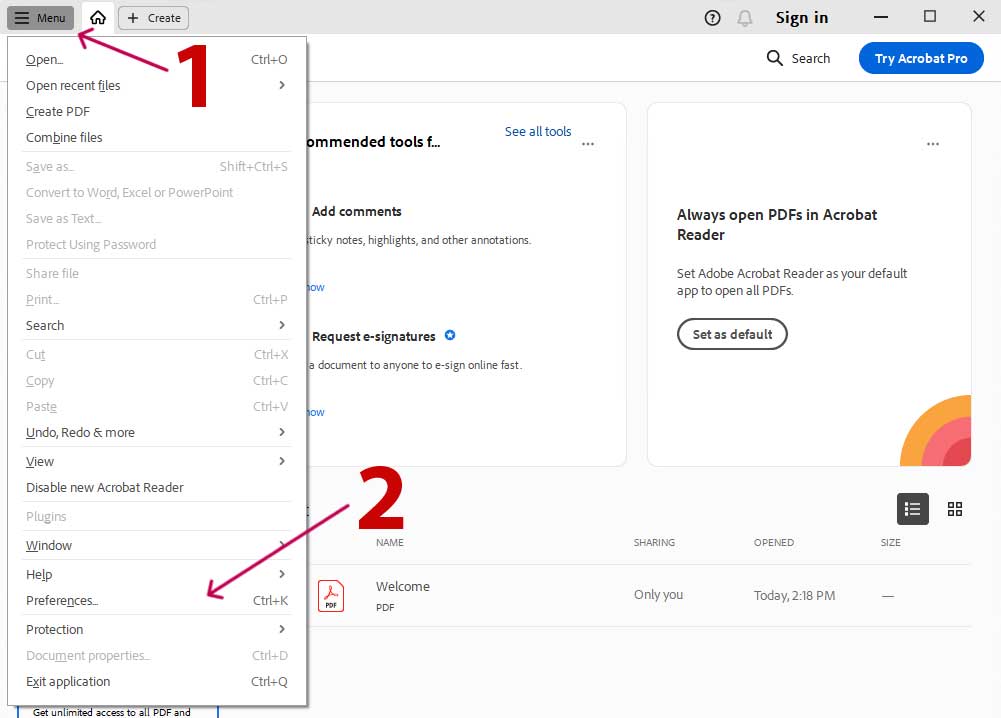Image resolution: width=1001 pixels, height=718 pixels.
Task: Click 'Always open PDFs in Acrobat Reader' heading
Action: [777, 225]
